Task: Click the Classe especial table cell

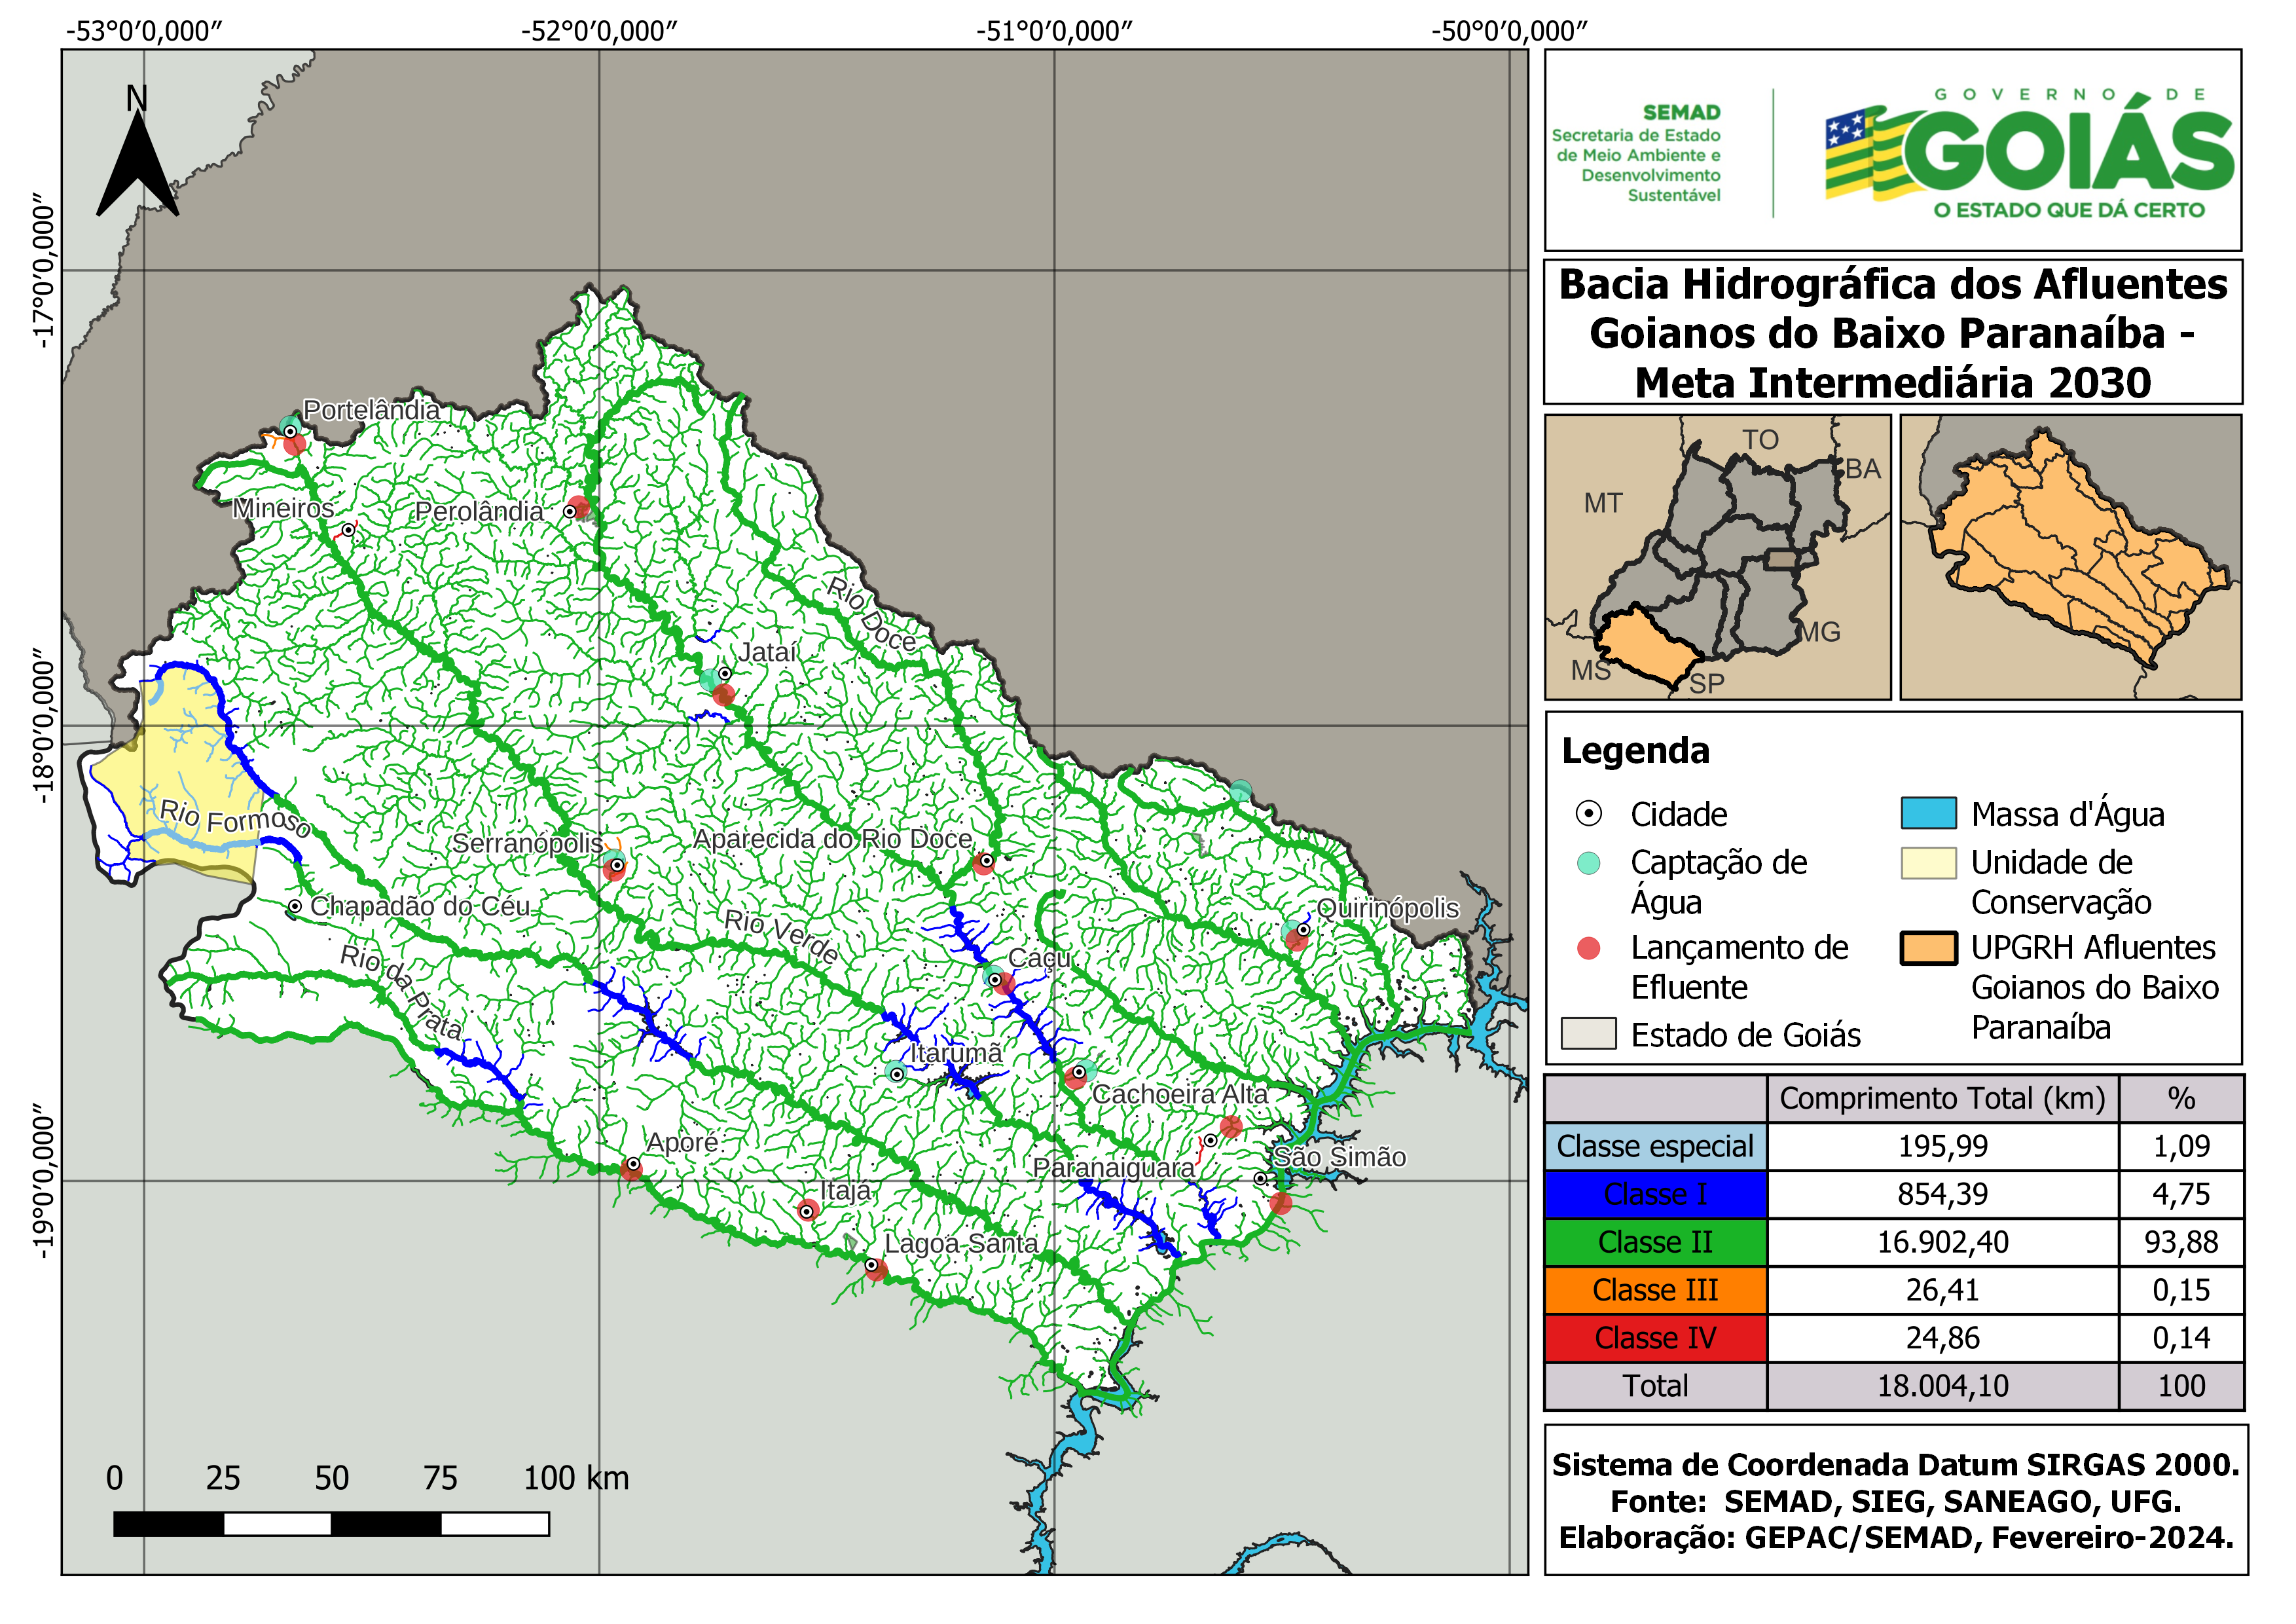Action: pos(1655,1146)
